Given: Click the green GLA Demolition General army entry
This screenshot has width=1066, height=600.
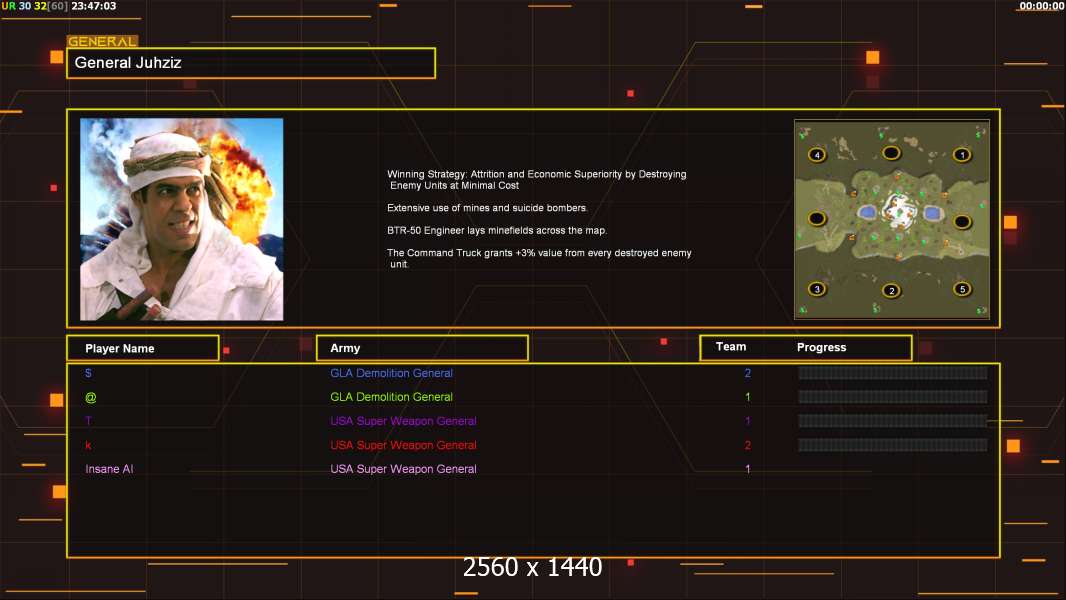Looking at the screenshot, I should [x=391, y=397].
